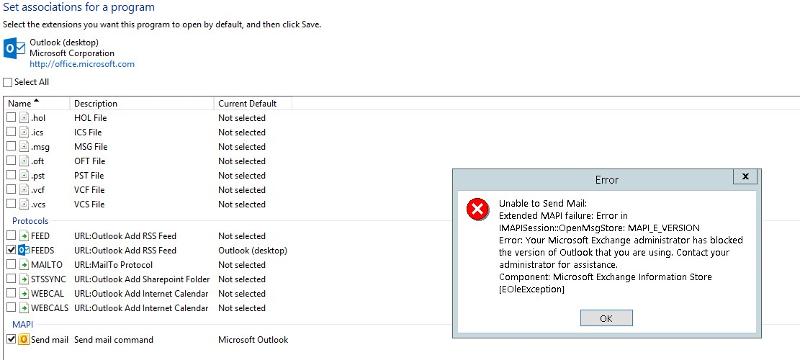Enable the Select All checkbox
This screenshot has height=360, width=800.
click(x=8, y=83)
